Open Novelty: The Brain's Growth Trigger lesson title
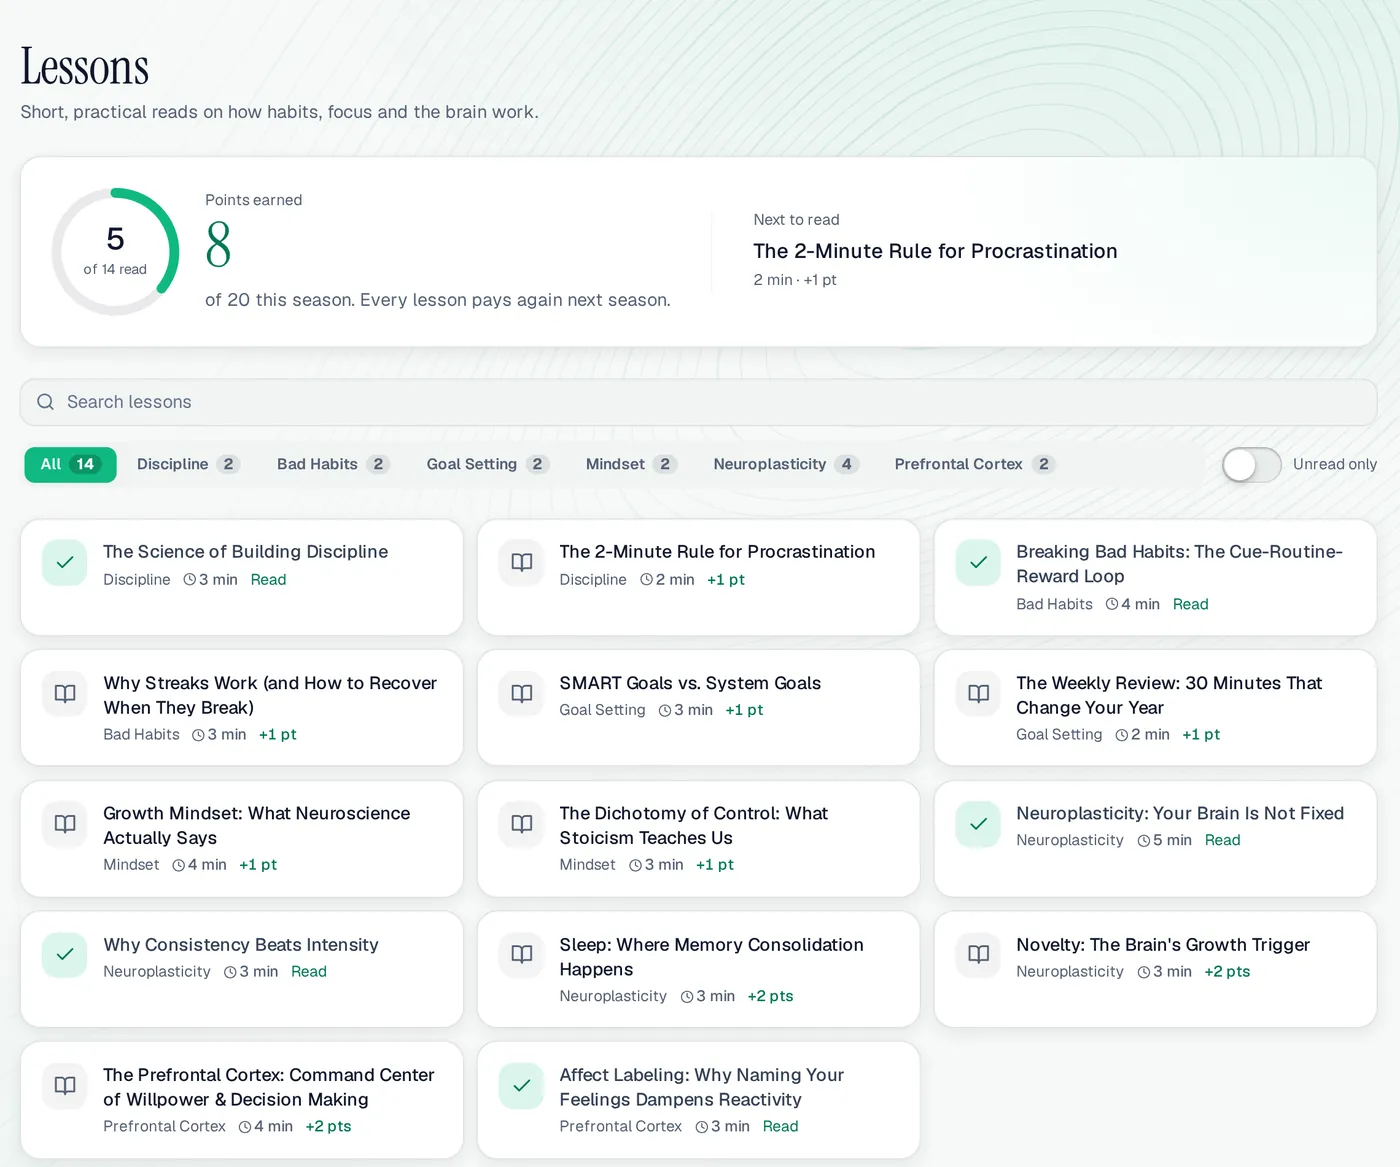The height and width of the screenshot is (1167, 1400). coord(1163,945)
